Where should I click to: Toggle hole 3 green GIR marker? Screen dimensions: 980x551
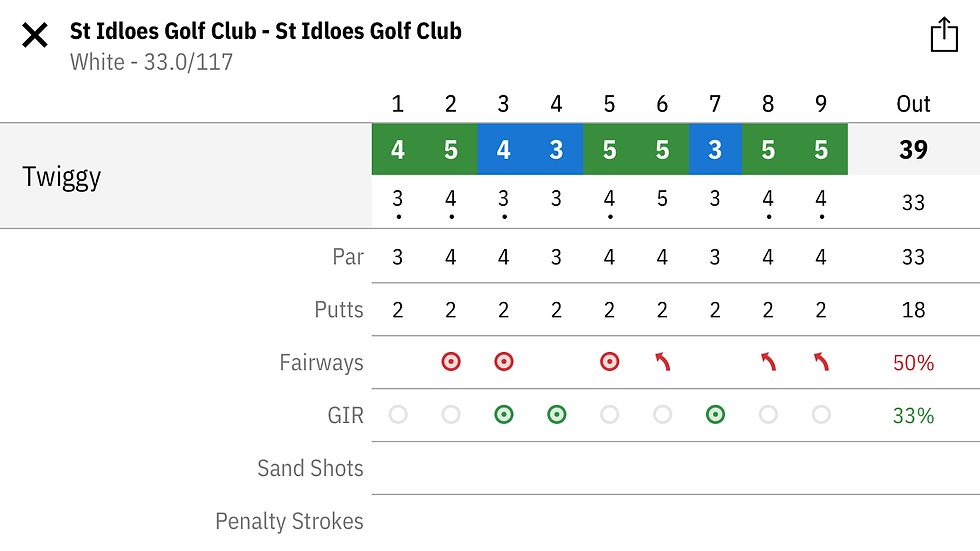[x=504, y=415]
